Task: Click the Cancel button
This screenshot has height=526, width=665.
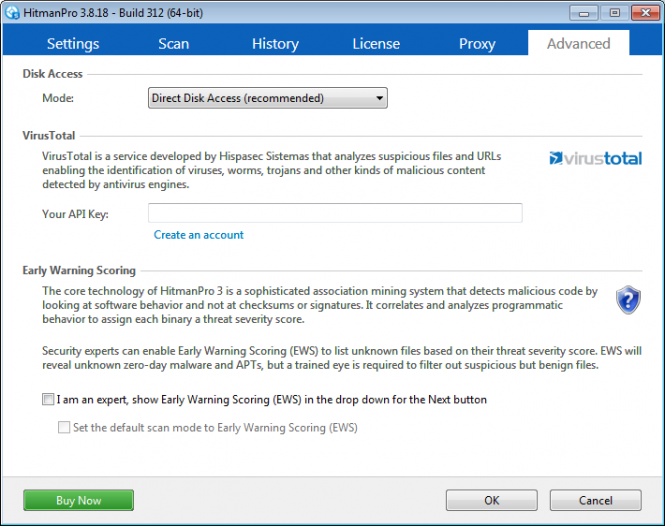Action: point(595,500)
